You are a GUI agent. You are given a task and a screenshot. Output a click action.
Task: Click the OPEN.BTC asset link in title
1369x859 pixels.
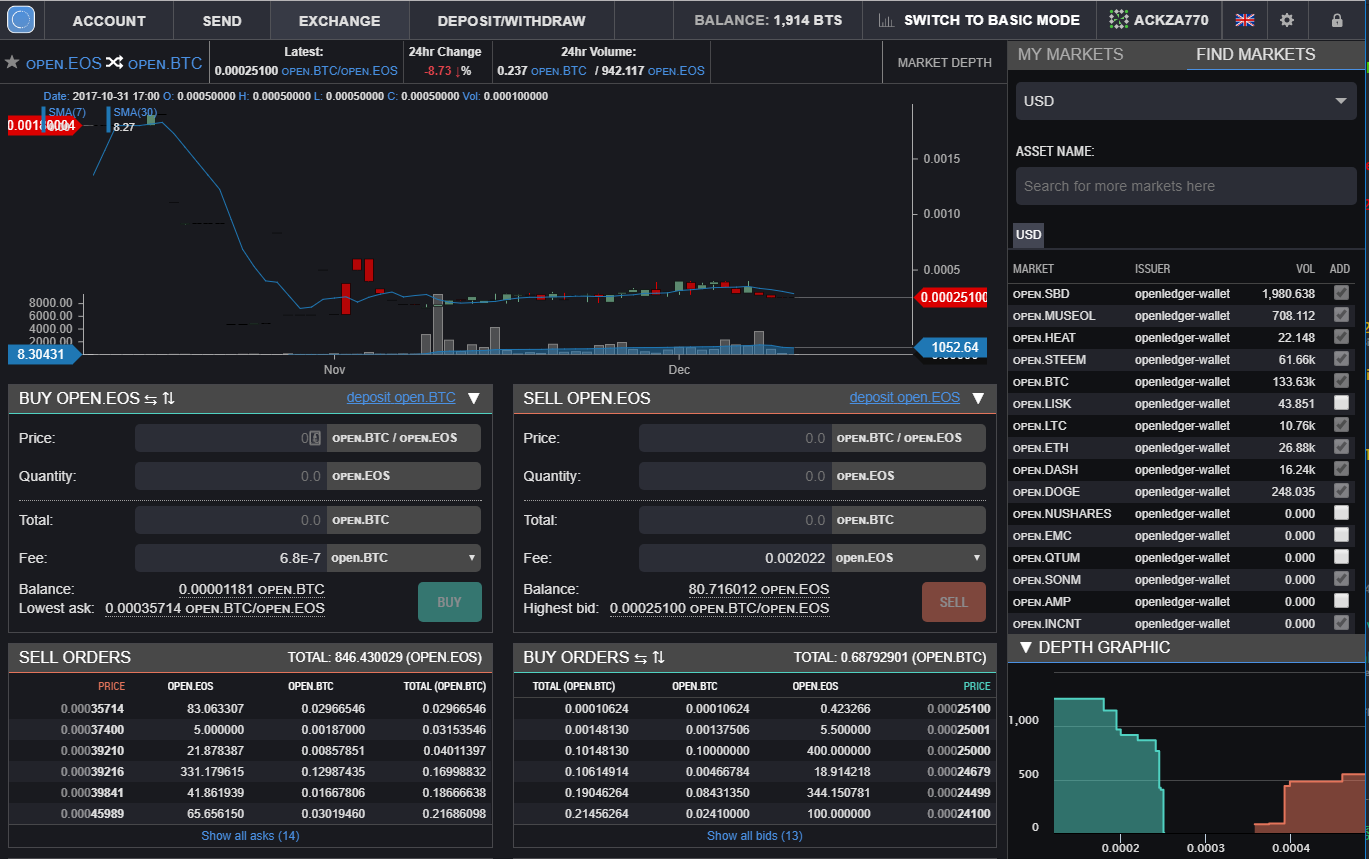tap(165, 64)
